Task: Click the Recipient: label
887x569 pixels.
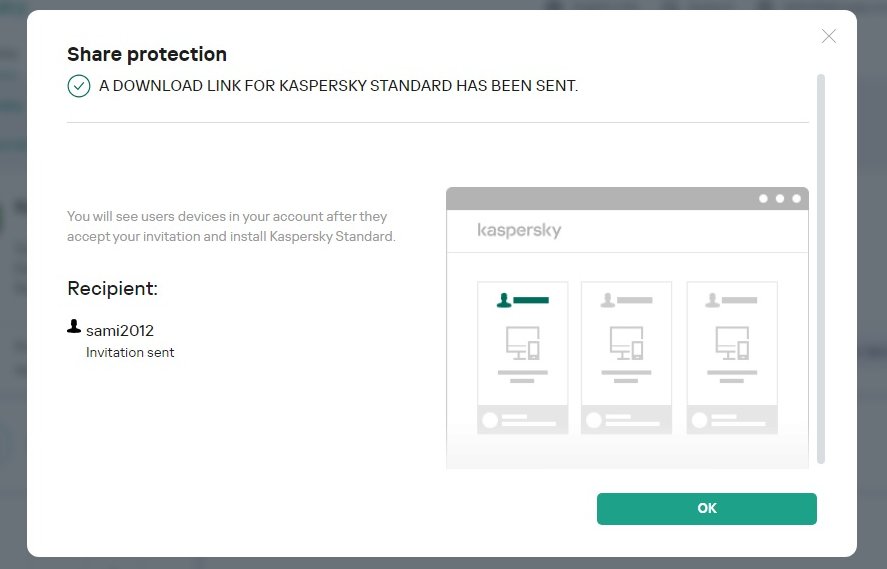Action: 112,289
